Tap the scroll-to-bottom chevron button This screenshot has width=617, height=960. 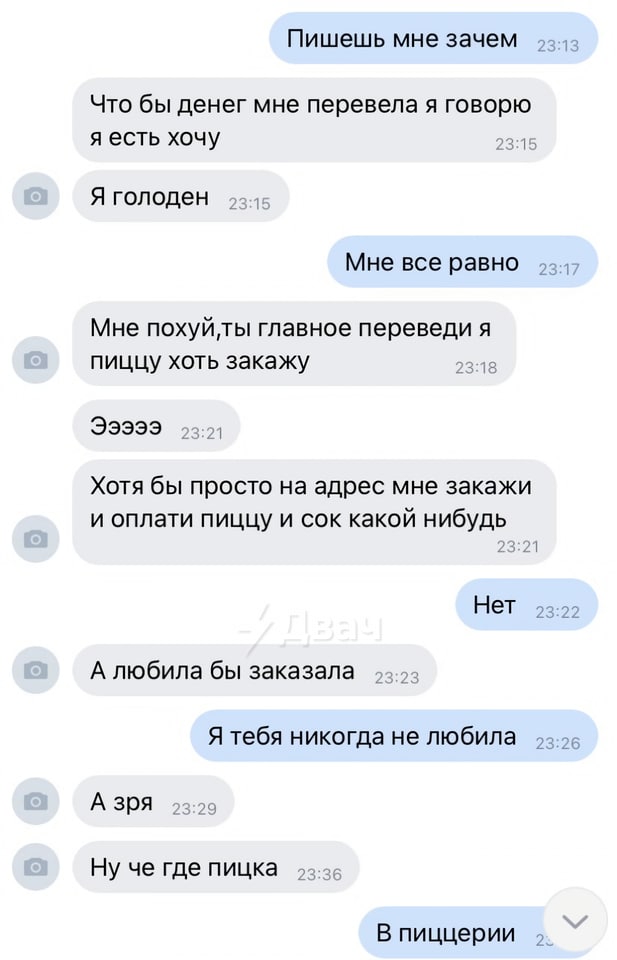pyautogui.click(x=575, y=920)
